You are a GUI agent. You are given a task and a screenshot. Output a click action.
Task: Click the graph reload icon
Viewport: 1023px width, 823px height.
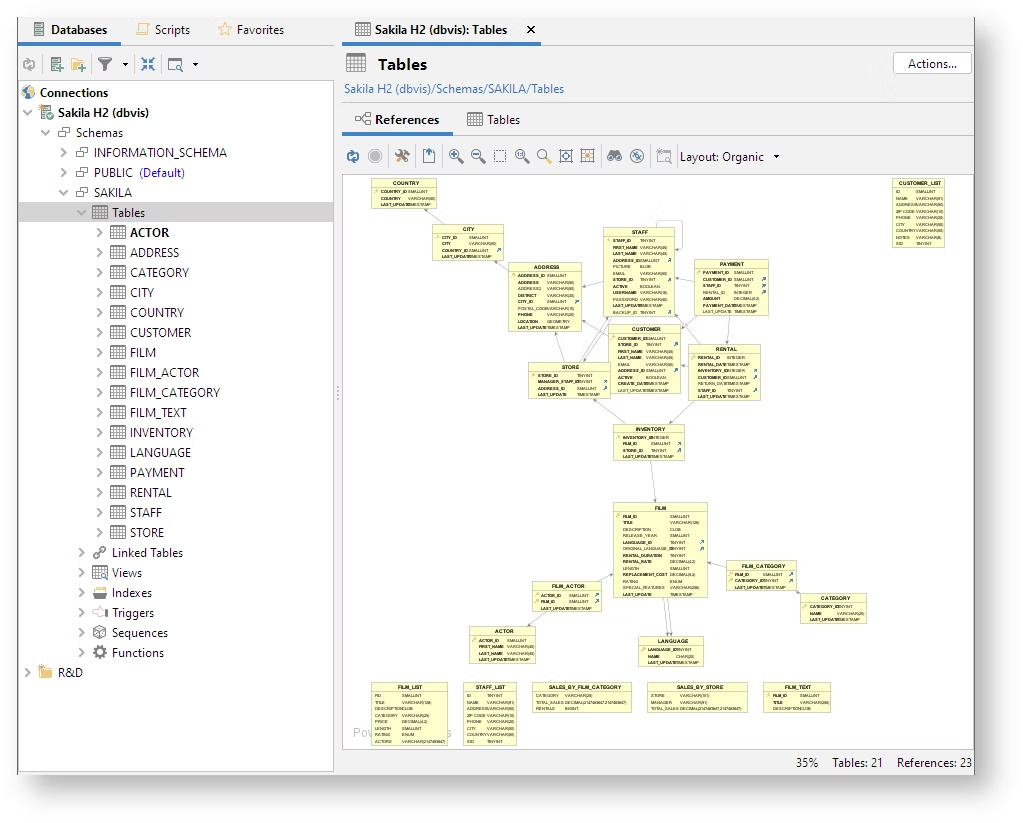tap(353, 156)
